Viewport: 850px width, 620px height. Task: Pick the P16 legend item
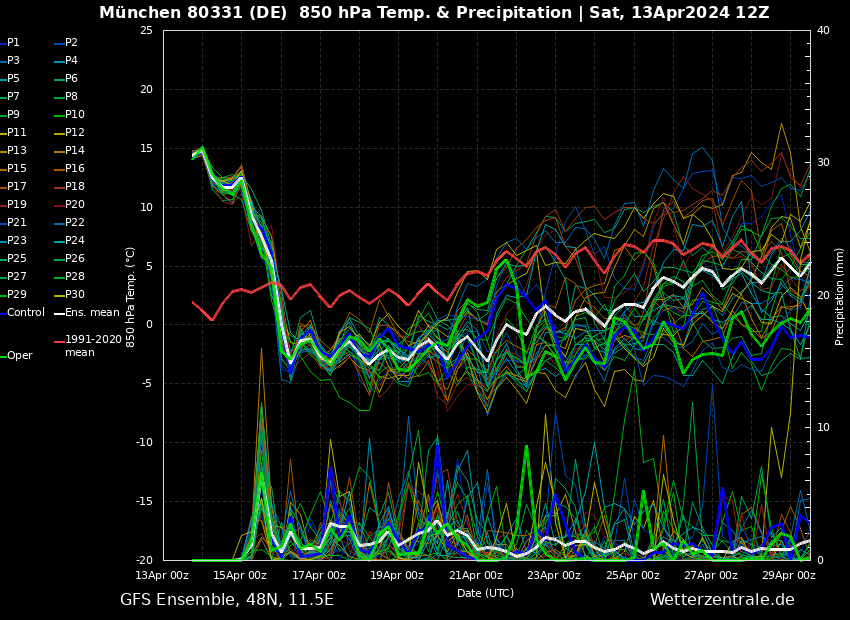[74, 169]
